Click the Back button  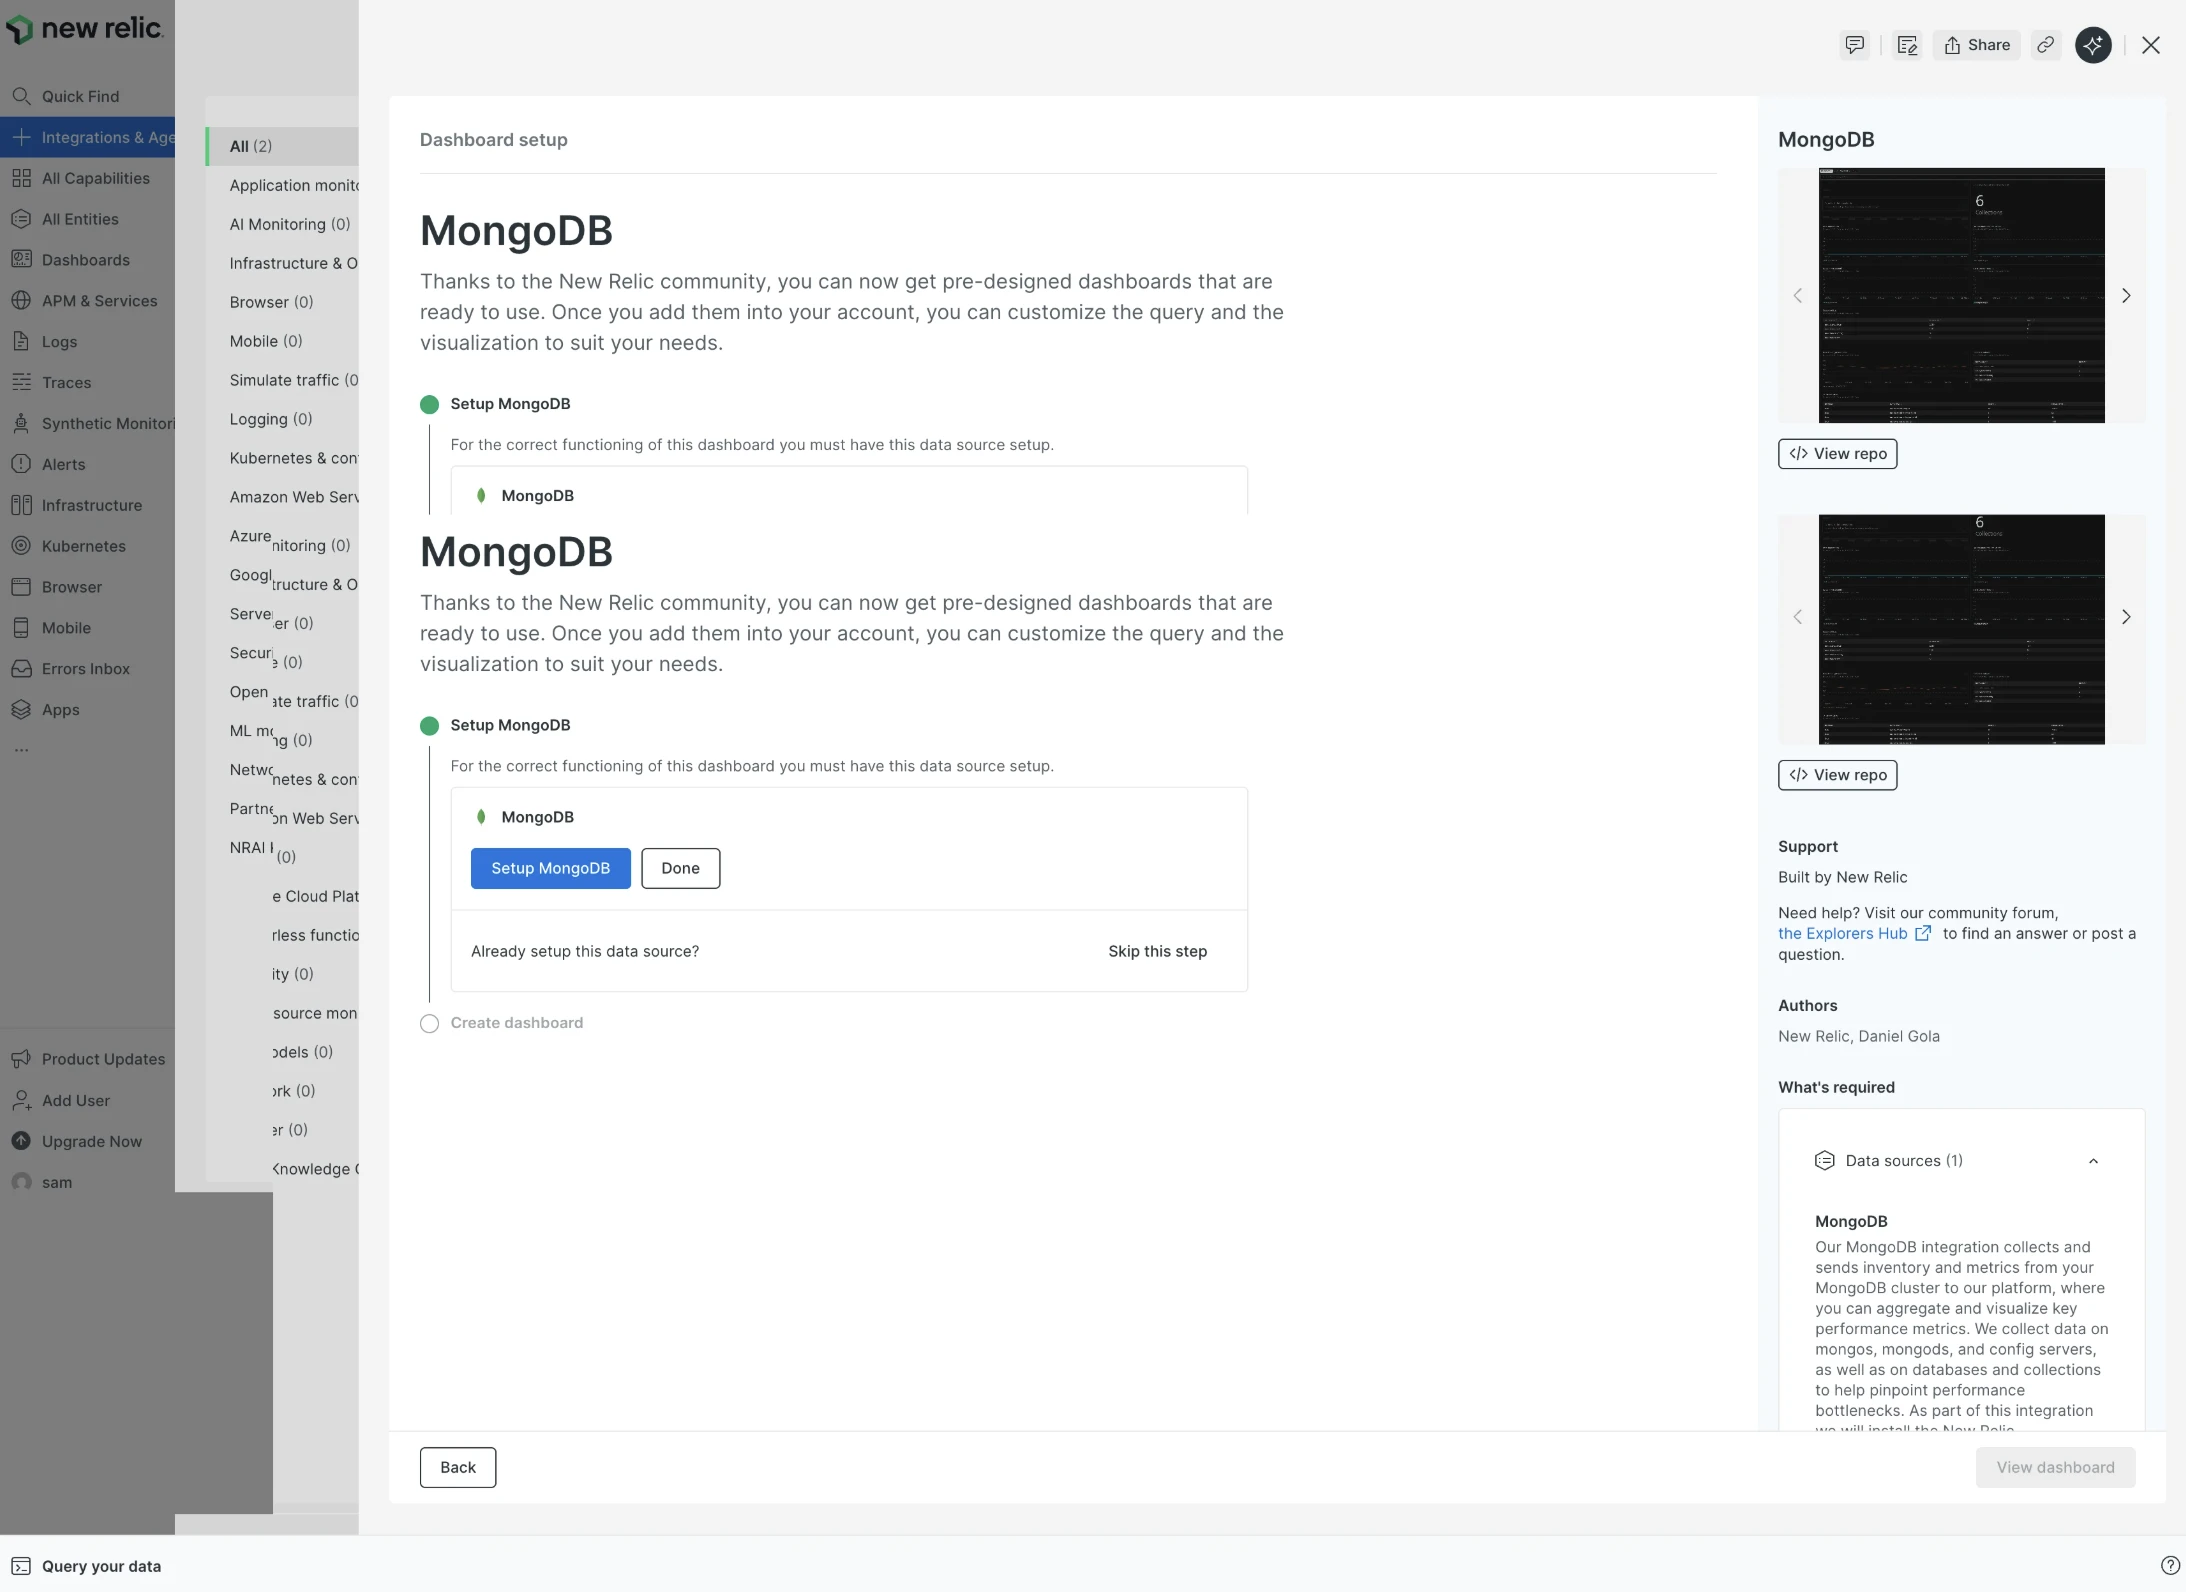(458, 1467)
